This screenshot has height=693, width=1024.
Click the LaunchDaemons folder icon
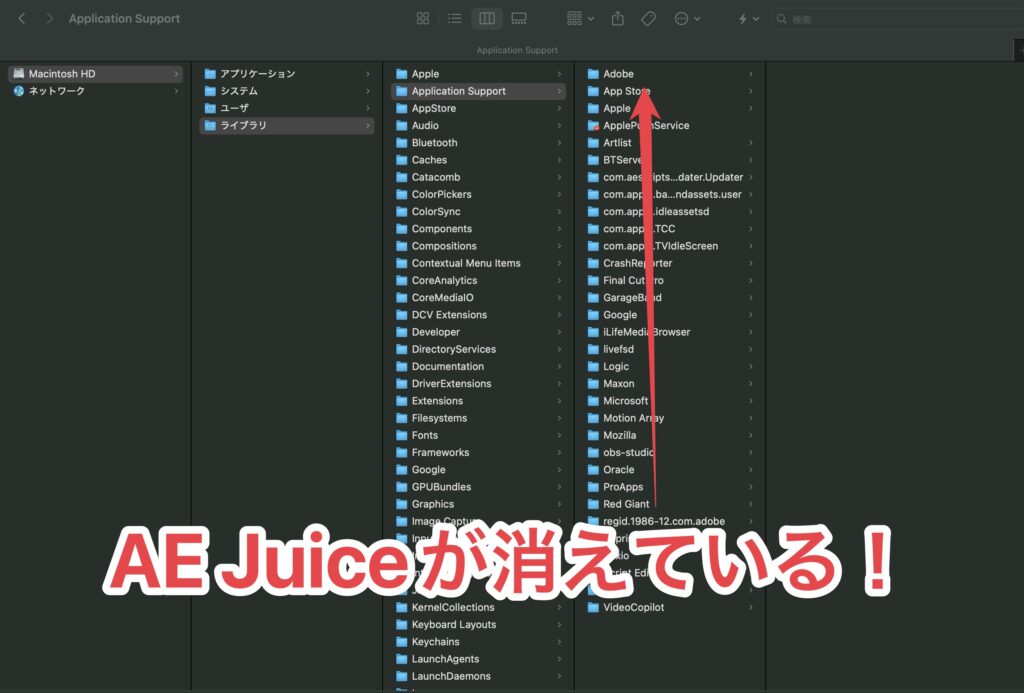pyautogui.click(x=402, y=676)
